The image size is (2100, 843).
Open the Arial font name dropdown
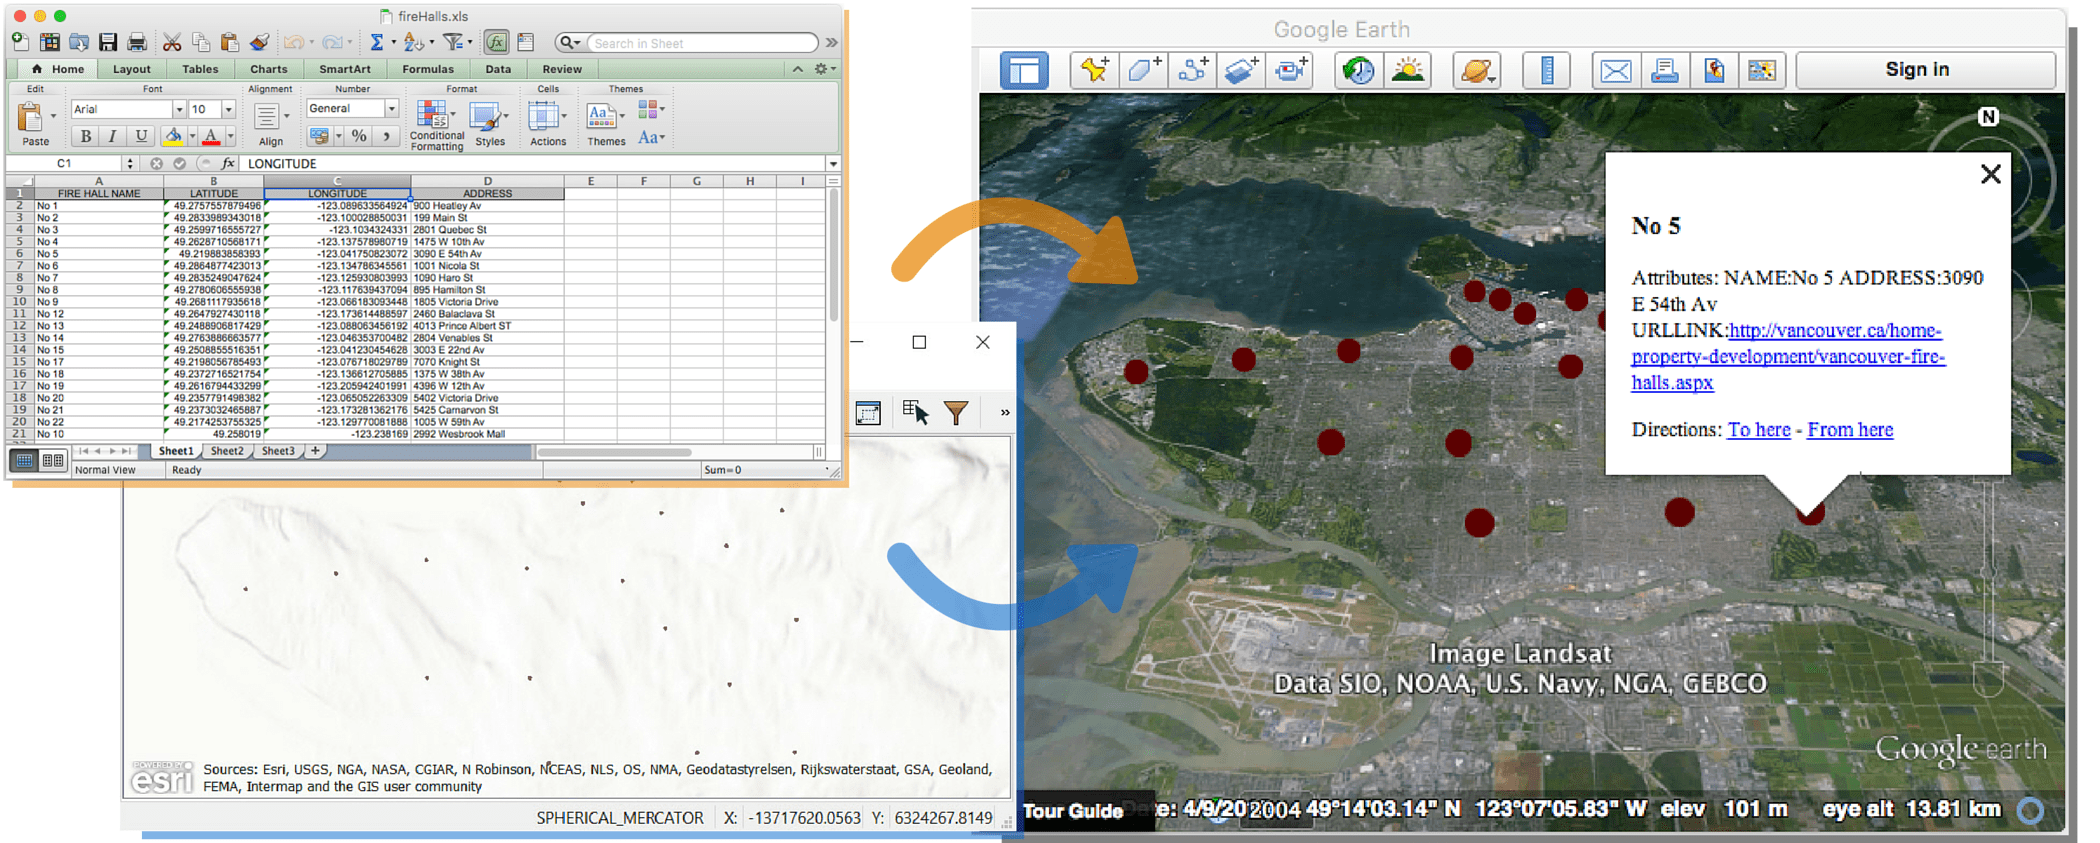[x=179, y=109]
